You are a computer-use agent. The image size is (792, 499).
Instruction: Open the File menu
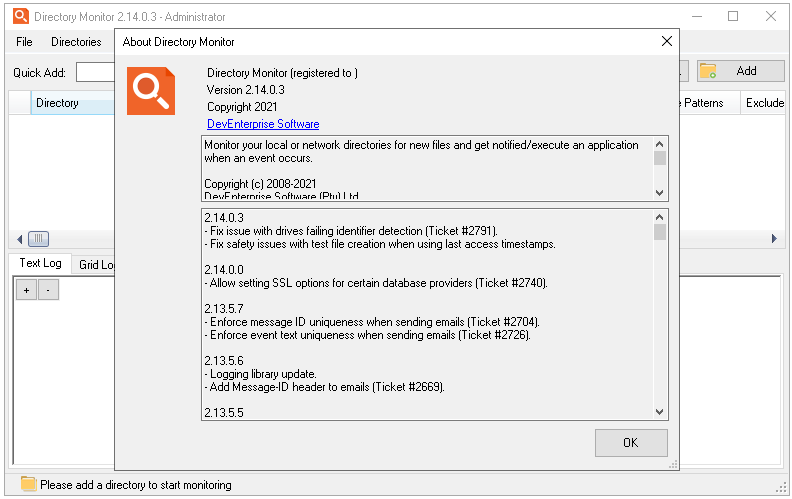tap(24, 42)
